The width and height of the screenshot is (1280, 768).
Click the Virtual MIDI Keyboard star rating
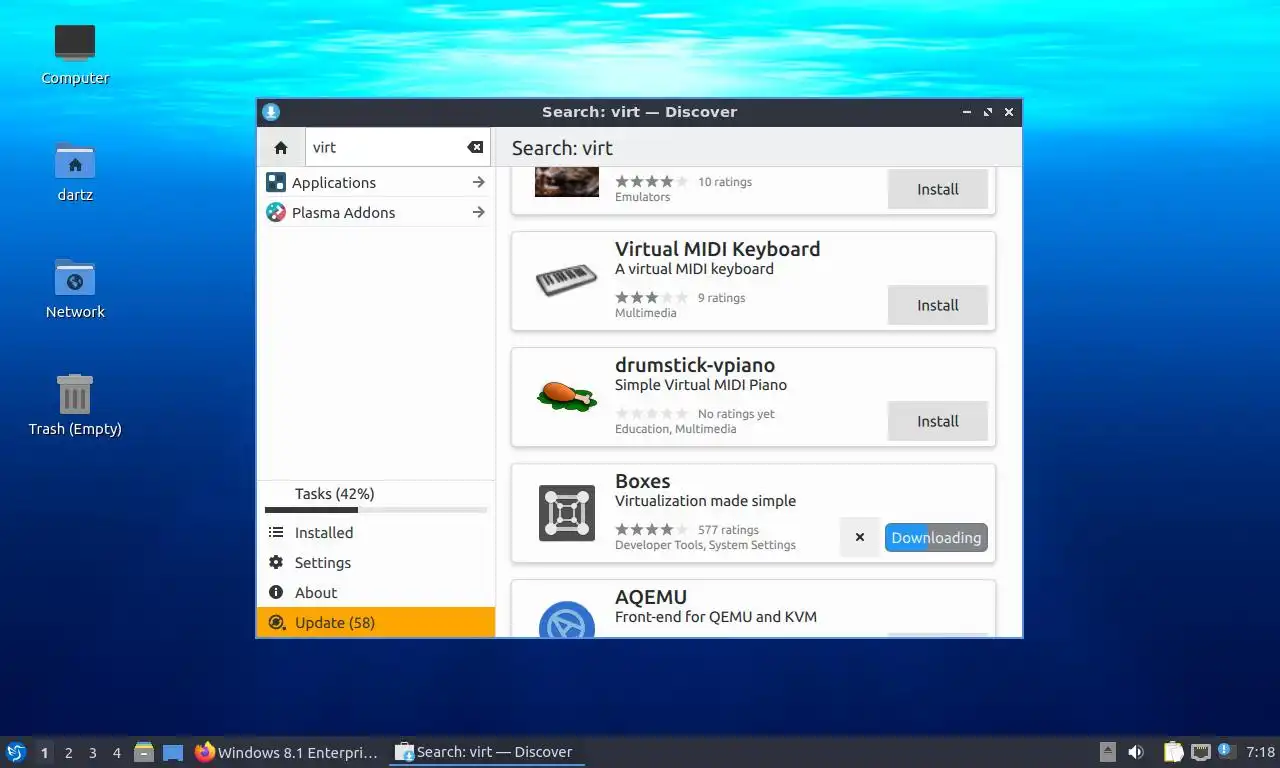(x=651, y=297)
